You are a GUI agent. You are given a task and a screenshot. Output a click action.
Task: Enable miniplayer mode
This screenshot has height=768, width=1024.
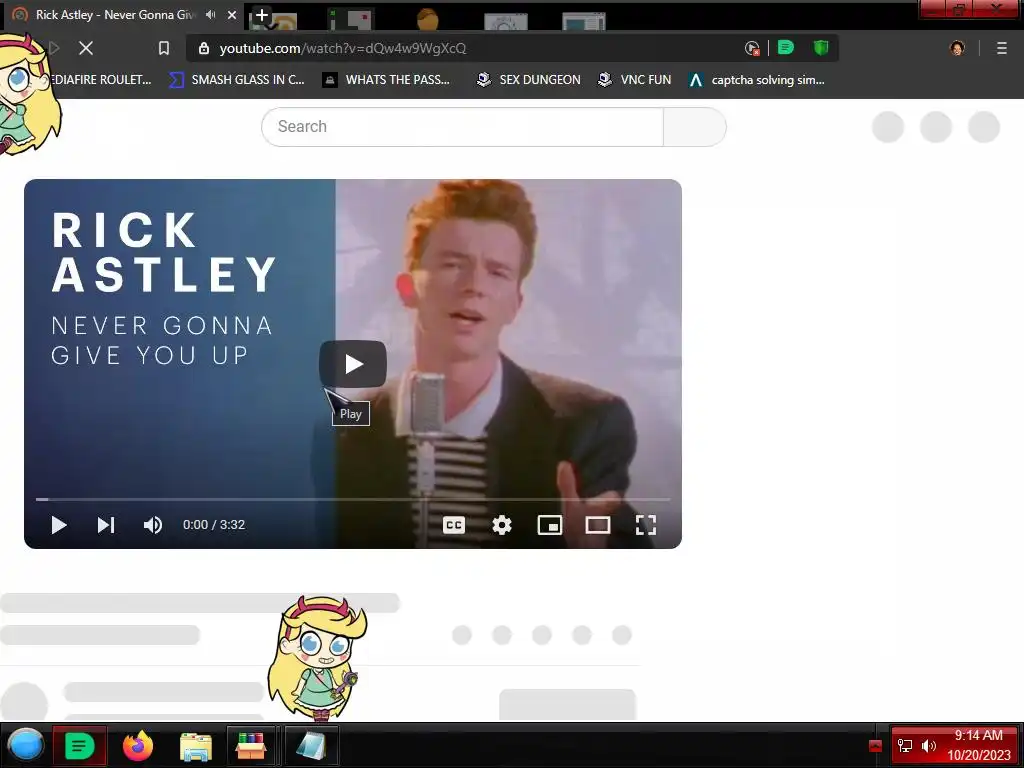[x=550, y=525]
